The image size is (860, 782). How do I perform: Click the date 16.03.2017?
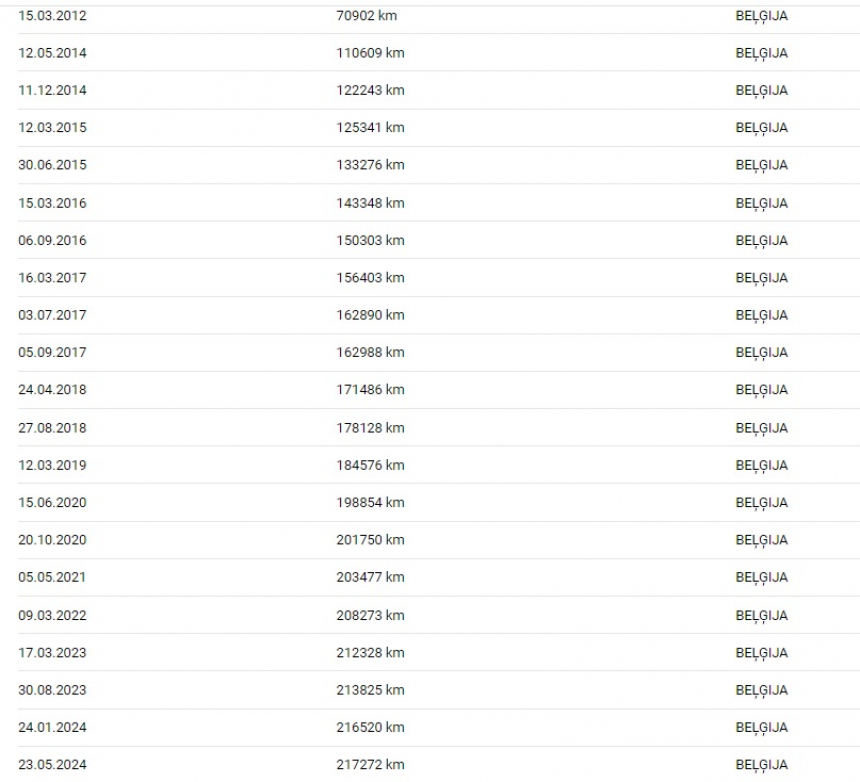(52, 278)
